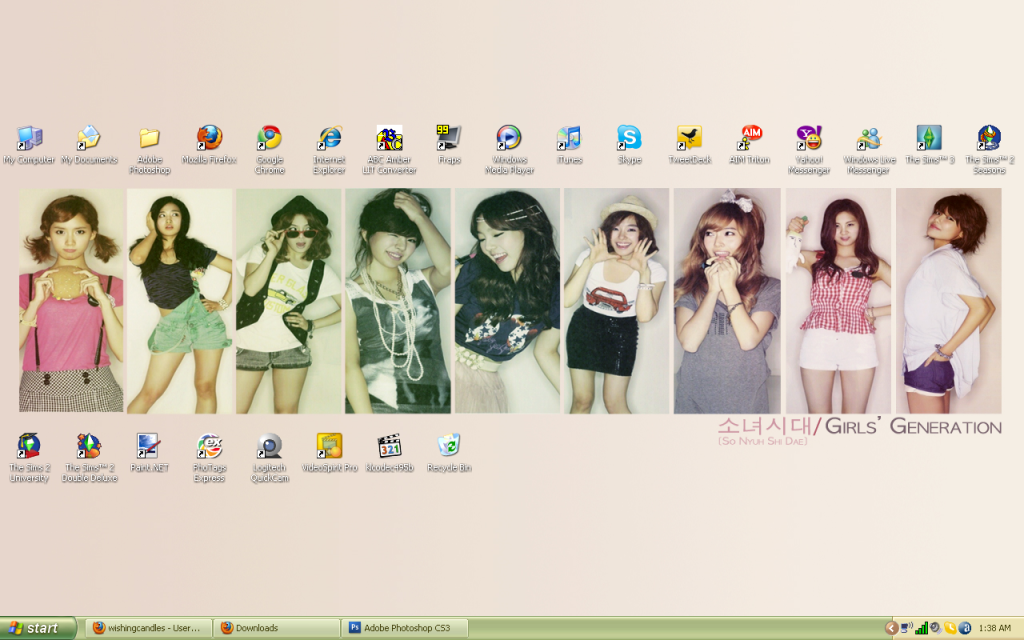Viewport: 1024px width, 640px height.
Task: Click the wireless network computer tray icon
Action: coord(906,628)
